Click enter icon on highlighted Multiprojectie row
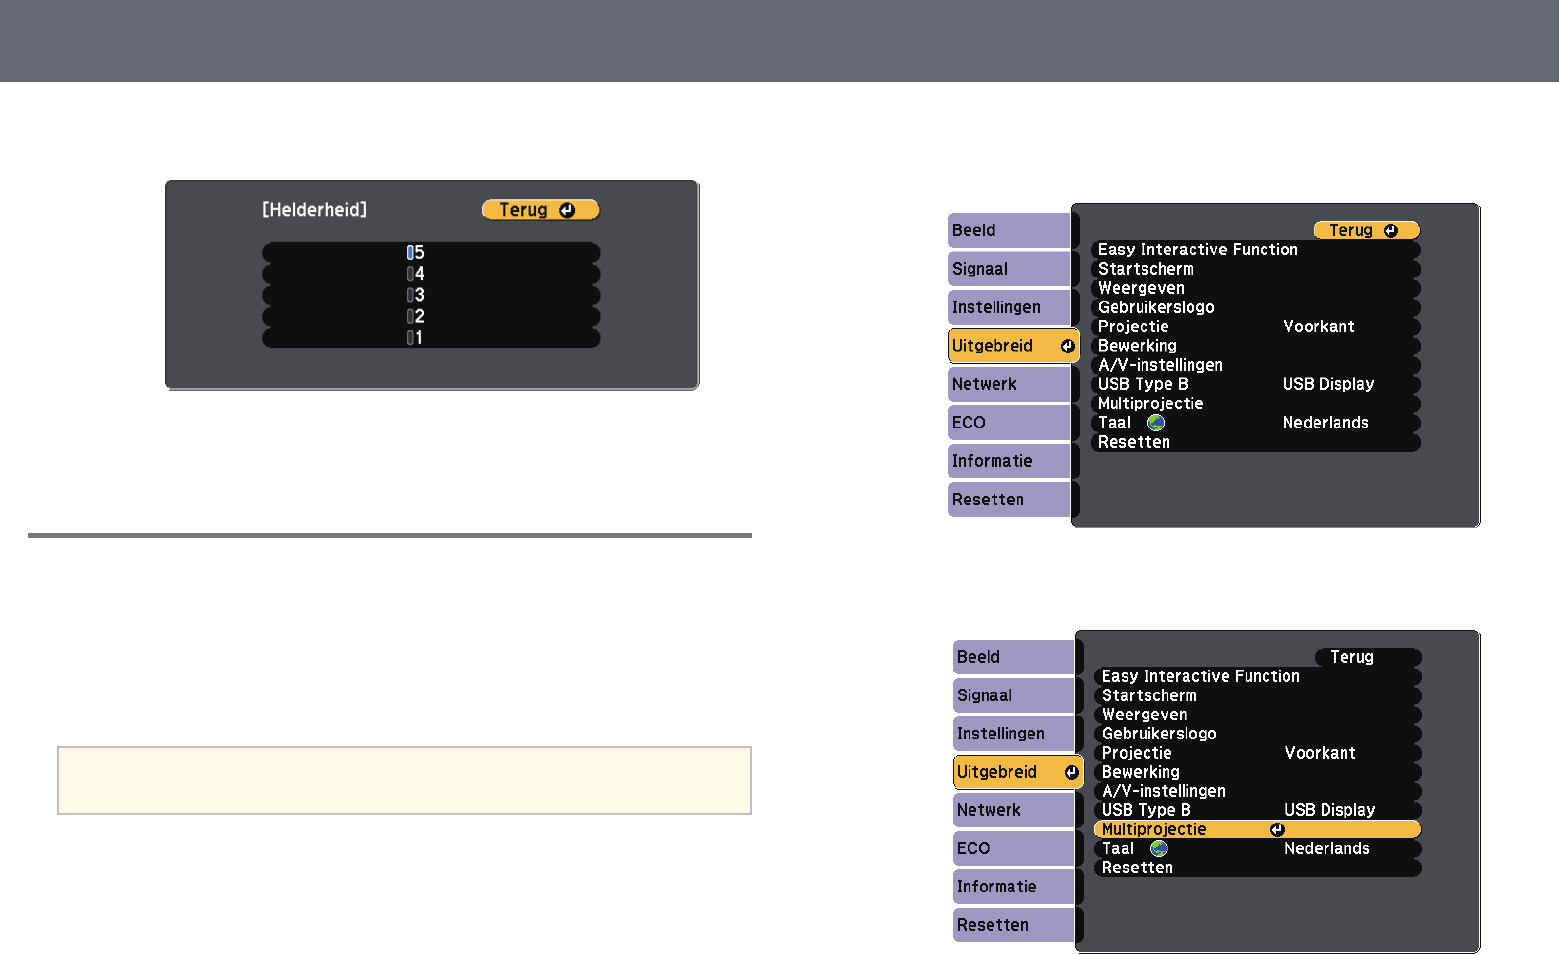Screen dimensions: 1559x955 (1277, 829)
